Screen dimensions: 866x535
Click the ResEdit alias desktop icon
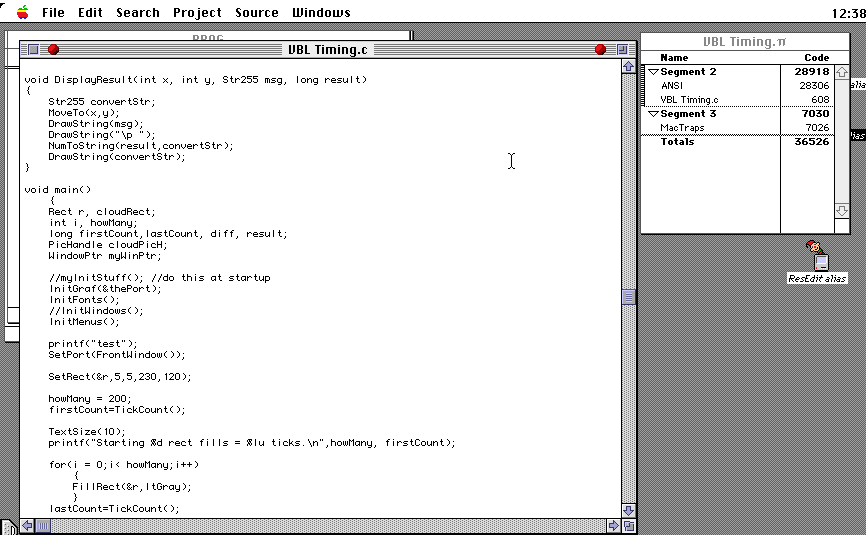click(x=817, y=262)
